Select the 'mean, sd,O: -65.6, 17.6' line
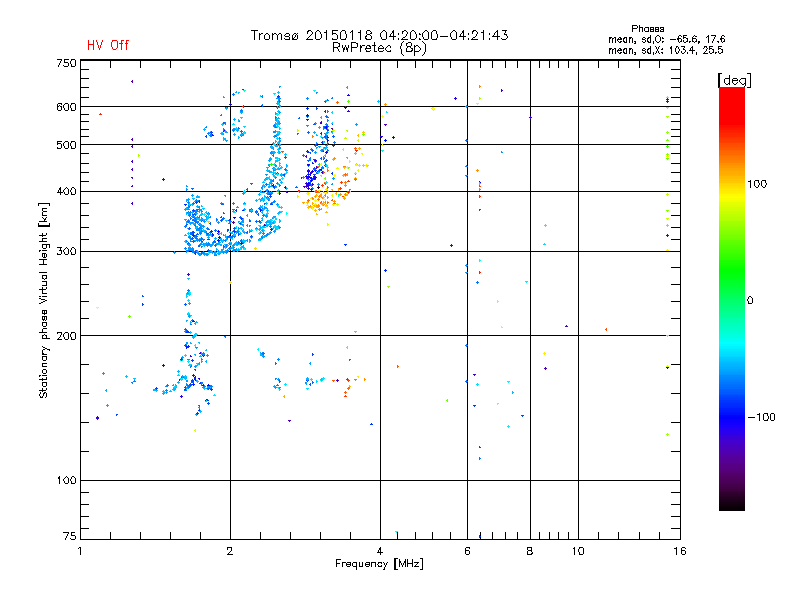 [x=666, y=39]
